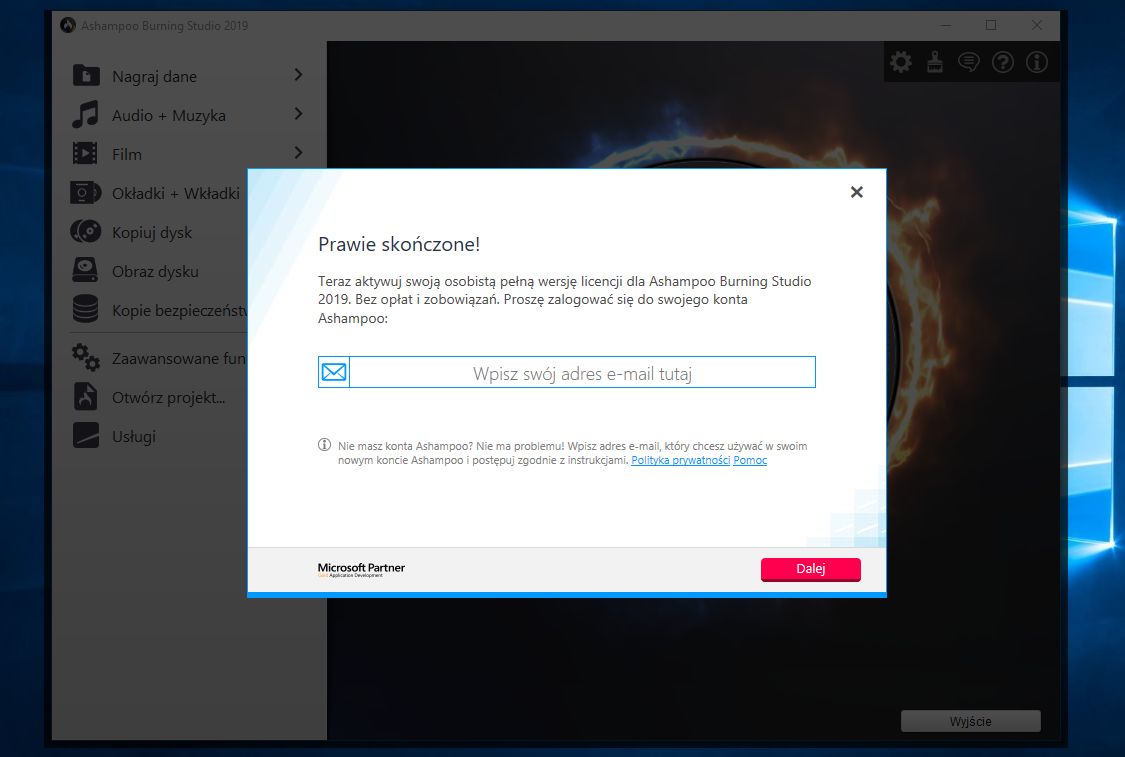Click the Obraz dysku drive icon
Viewport: 1125px width, 757px height.
85,271
